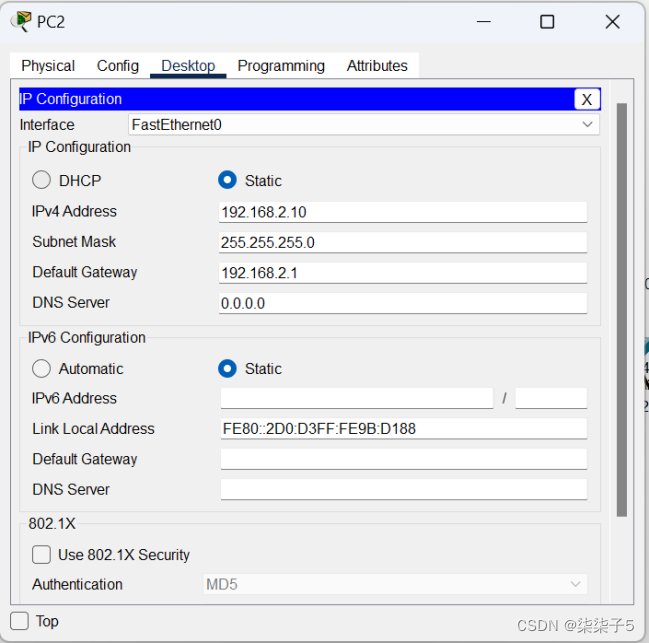Open the Attributes tab
This screenshot has height=643, width=649.
tap(377, 66)
